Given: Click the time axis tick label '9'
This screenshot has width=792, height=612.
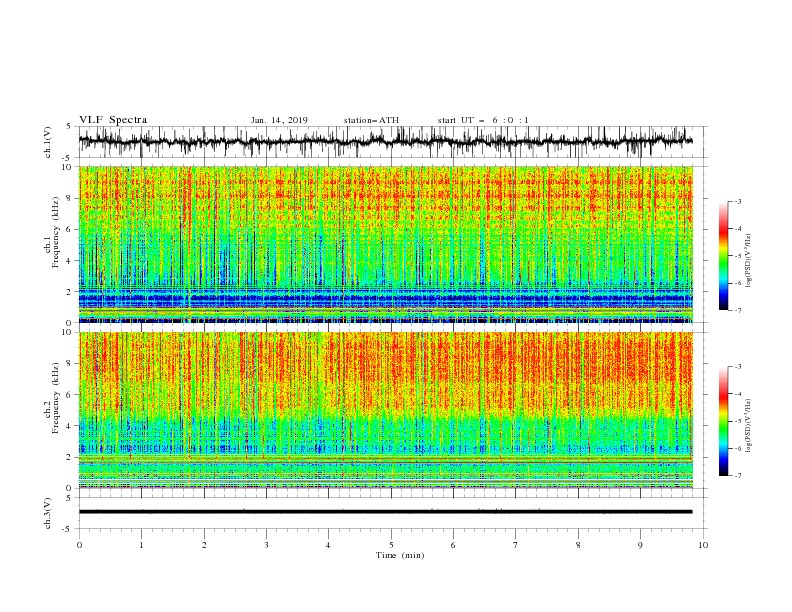Looking at the screenshot, I should tap(640, 545).
